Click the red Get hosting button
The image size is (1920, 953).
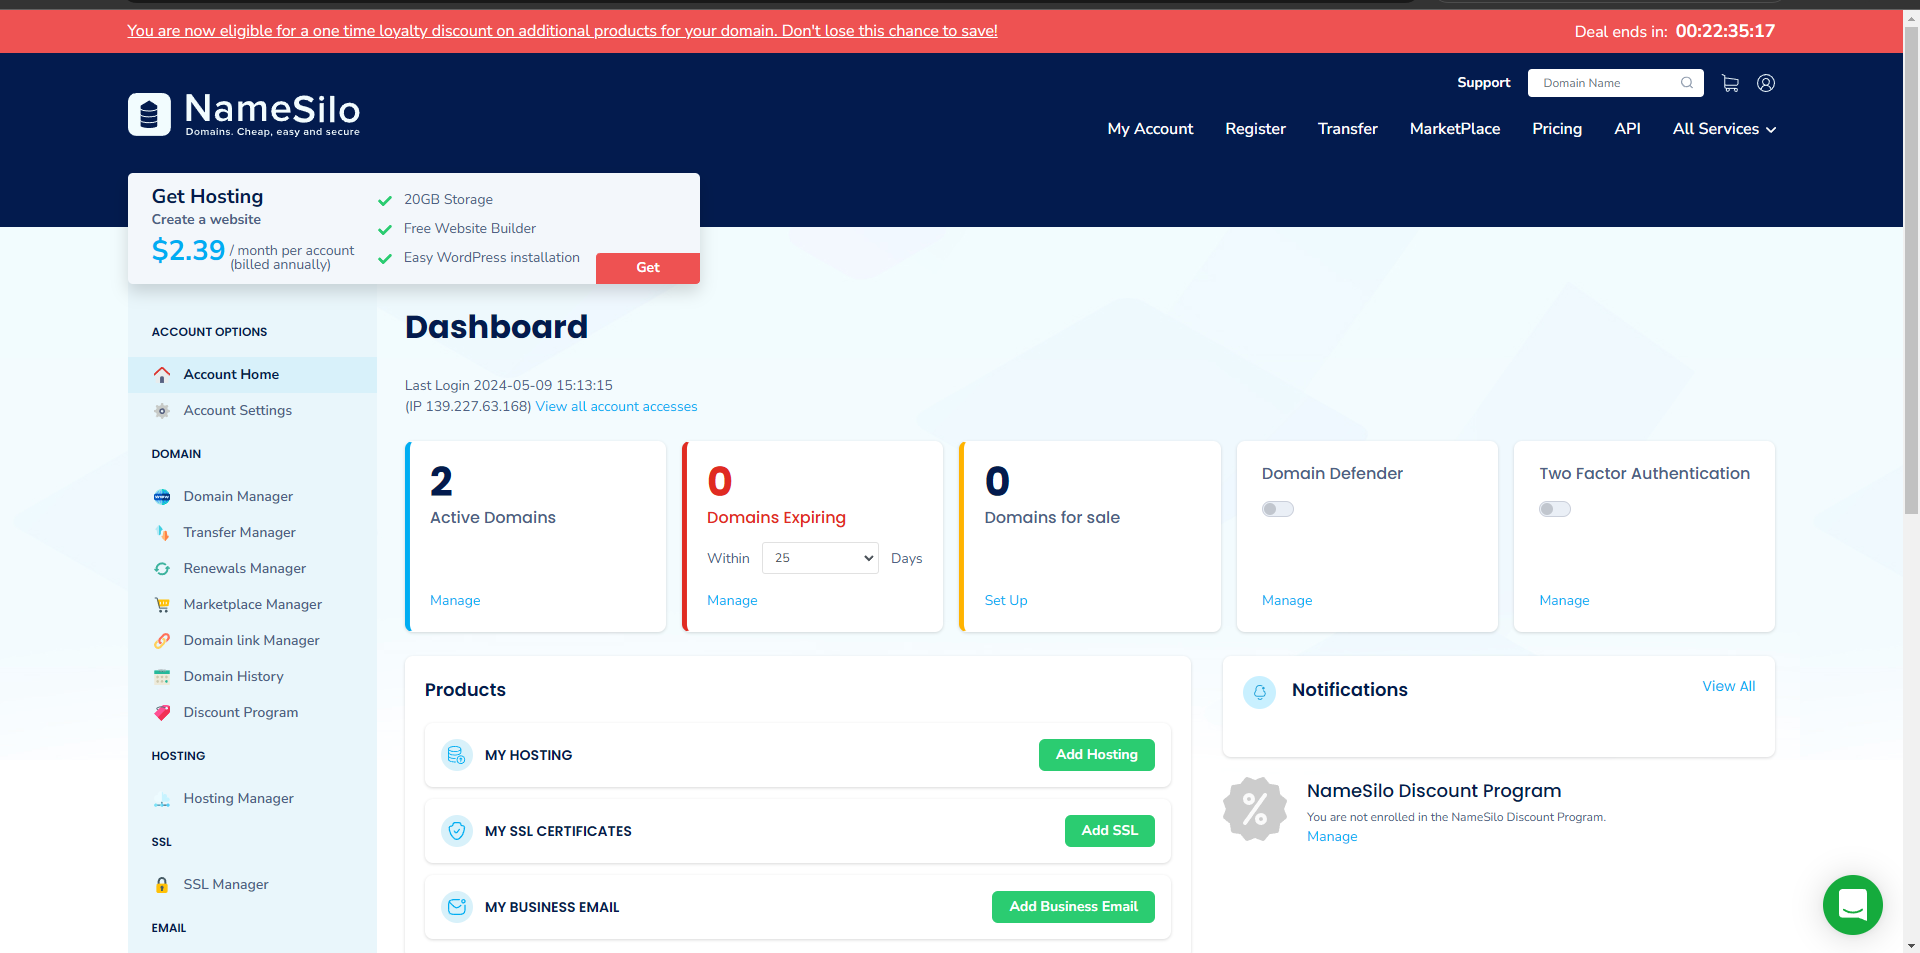pos(648,268)
